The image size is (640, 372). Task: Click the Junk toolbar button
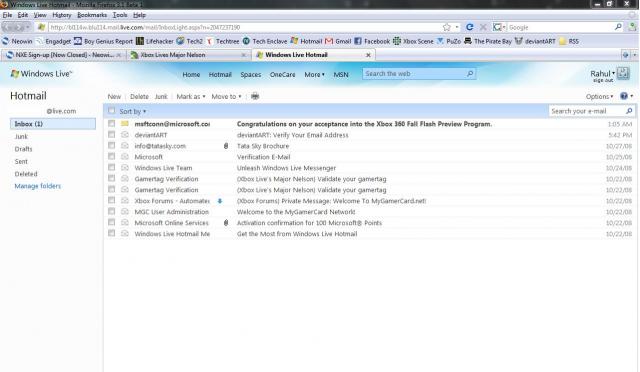pyautogui.click(x=161, y=96)
